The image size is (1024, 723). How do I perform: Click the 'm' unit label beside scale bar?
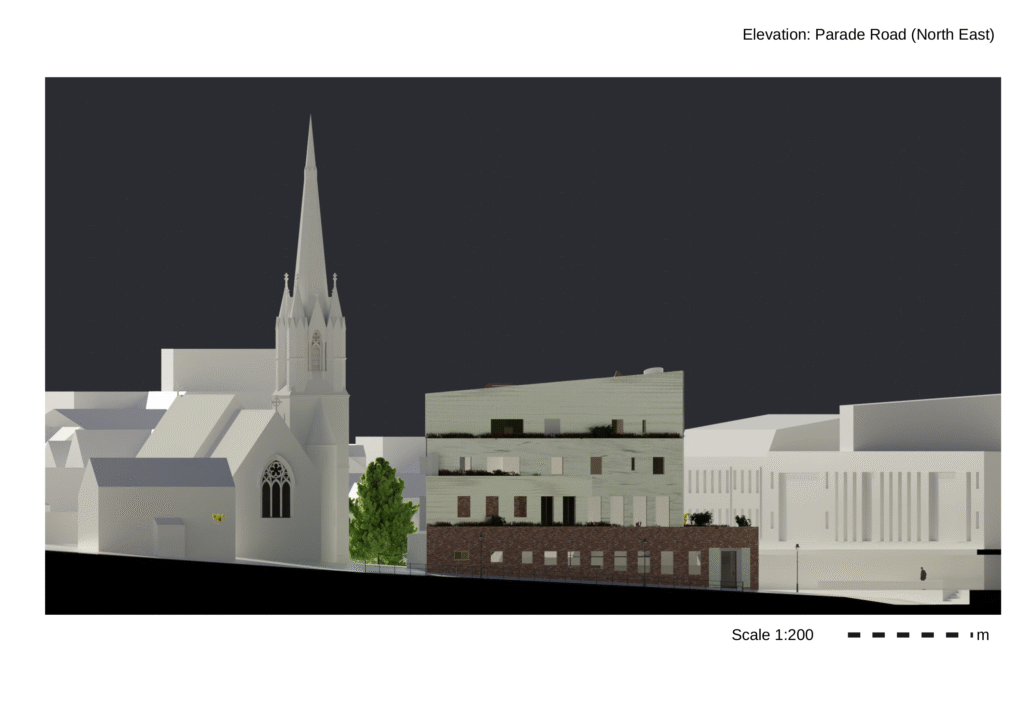pyautogui.click(x=982, y=635)
